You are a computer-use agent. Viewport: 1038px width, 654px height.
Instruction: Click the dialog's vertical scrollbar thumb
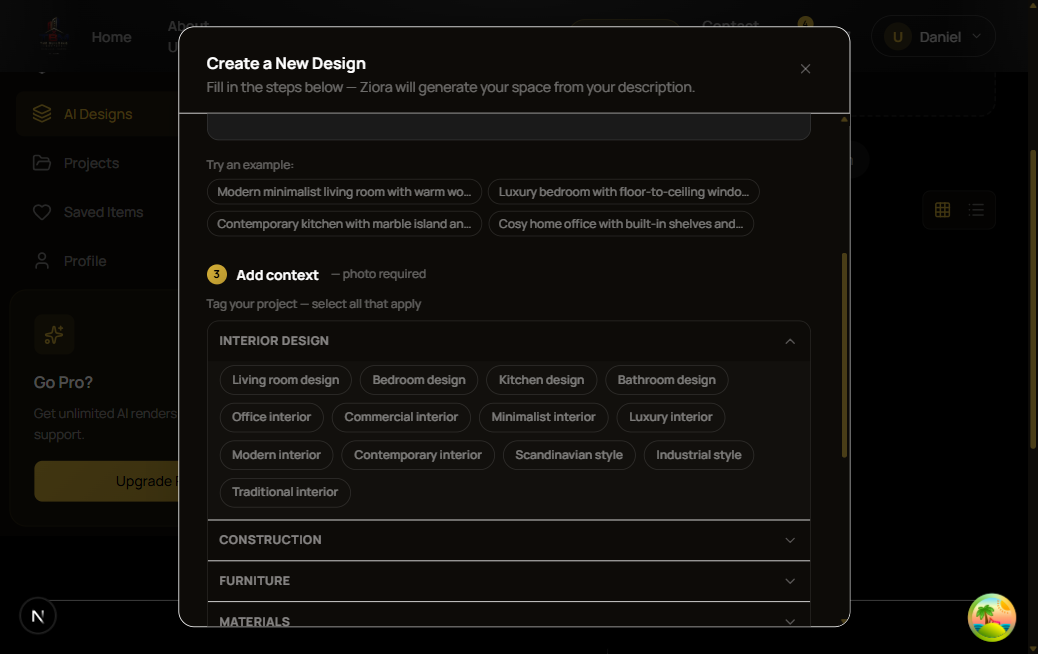click(844, 355)
